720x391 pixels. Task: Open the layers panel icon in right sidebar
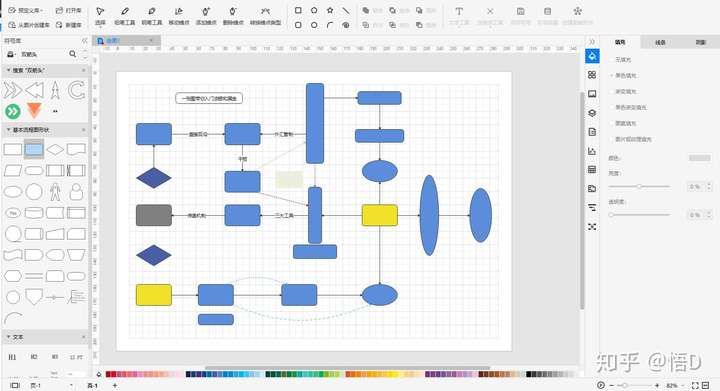pyautogui.click(x=592, y=113)
